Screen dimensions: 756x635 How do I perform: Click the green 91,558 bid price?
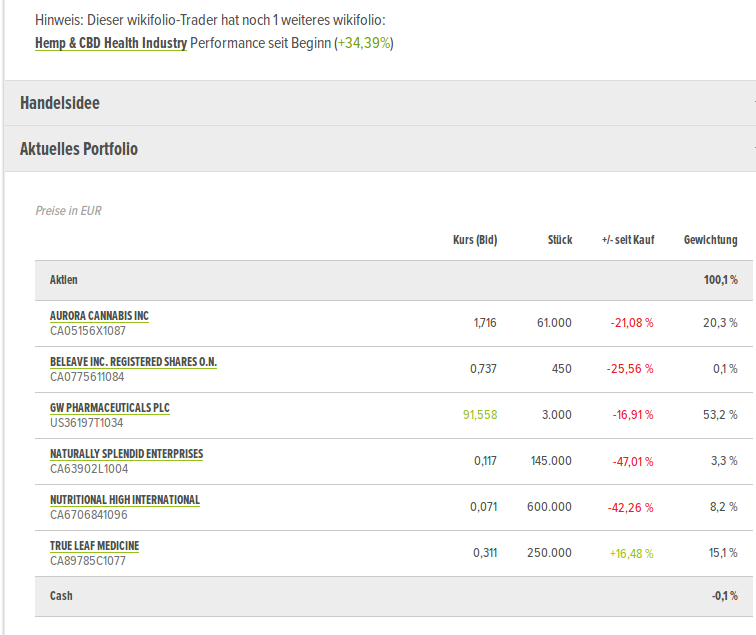[479, 415]
